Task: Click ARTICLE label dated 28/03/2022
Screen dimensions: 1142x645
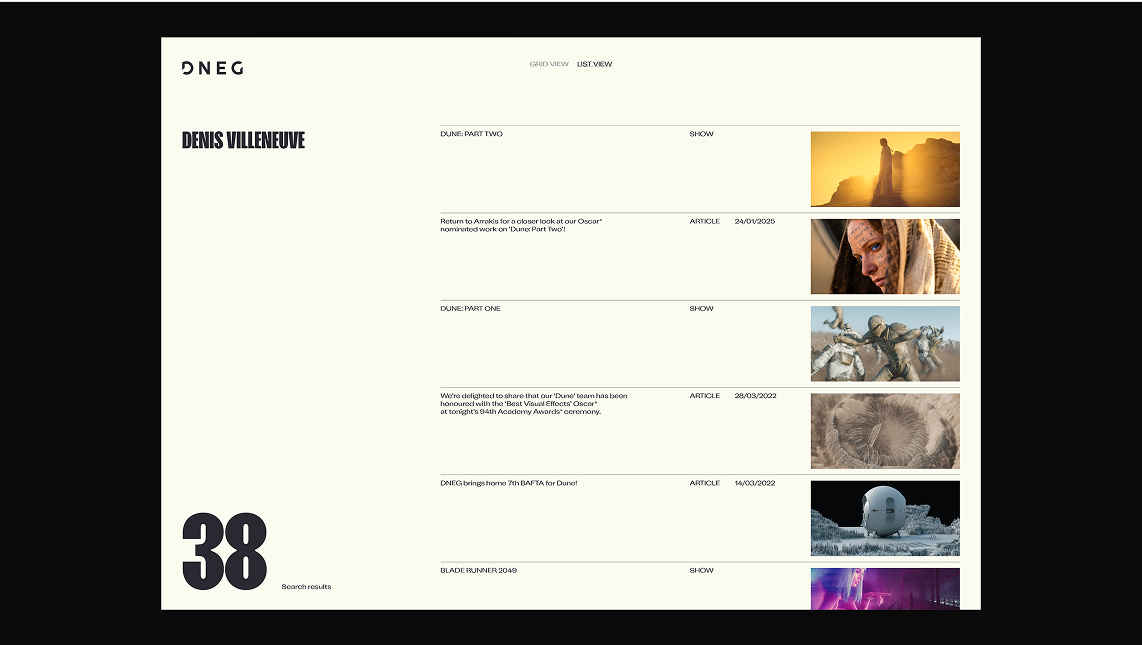Action: 704,396
